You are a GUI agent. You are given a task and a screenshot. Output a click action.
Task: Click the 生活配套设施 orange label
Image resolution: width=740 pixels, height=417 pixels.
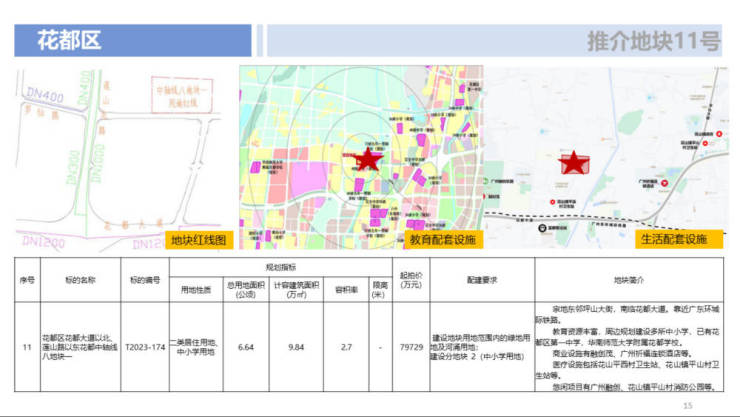(679, 240)
